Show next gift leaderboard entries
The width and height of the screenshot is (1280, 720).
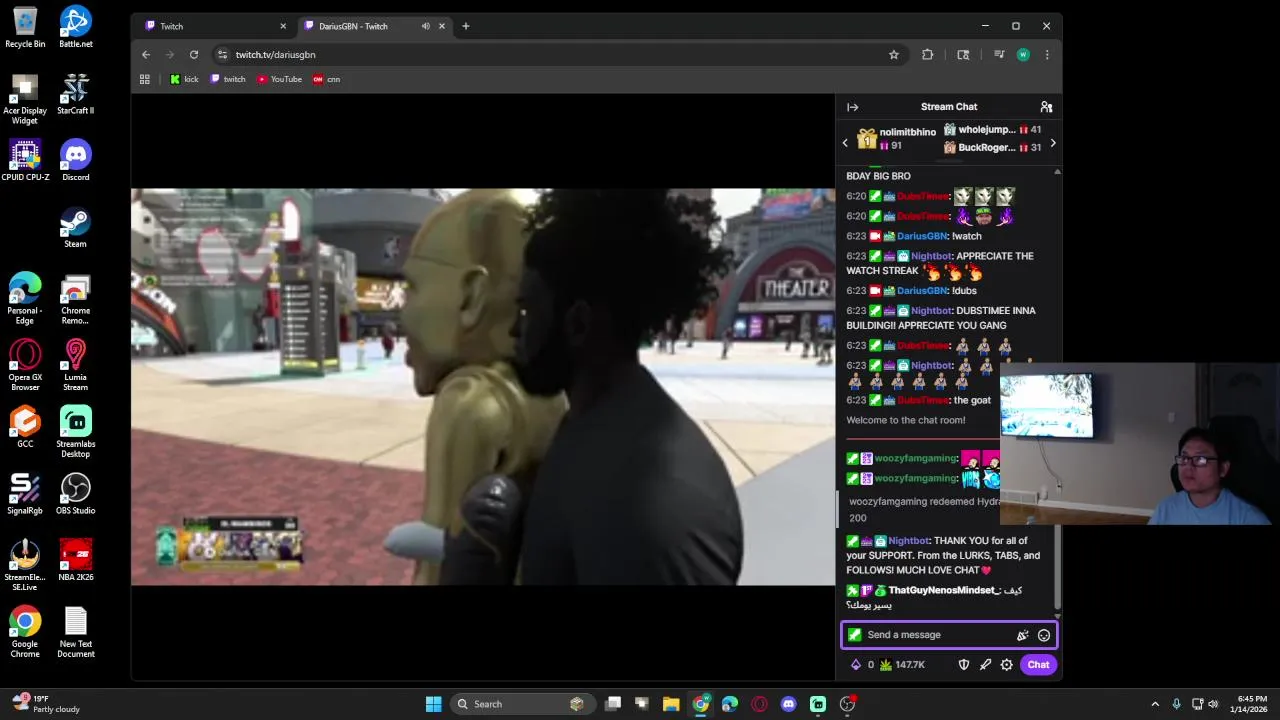1052,143
